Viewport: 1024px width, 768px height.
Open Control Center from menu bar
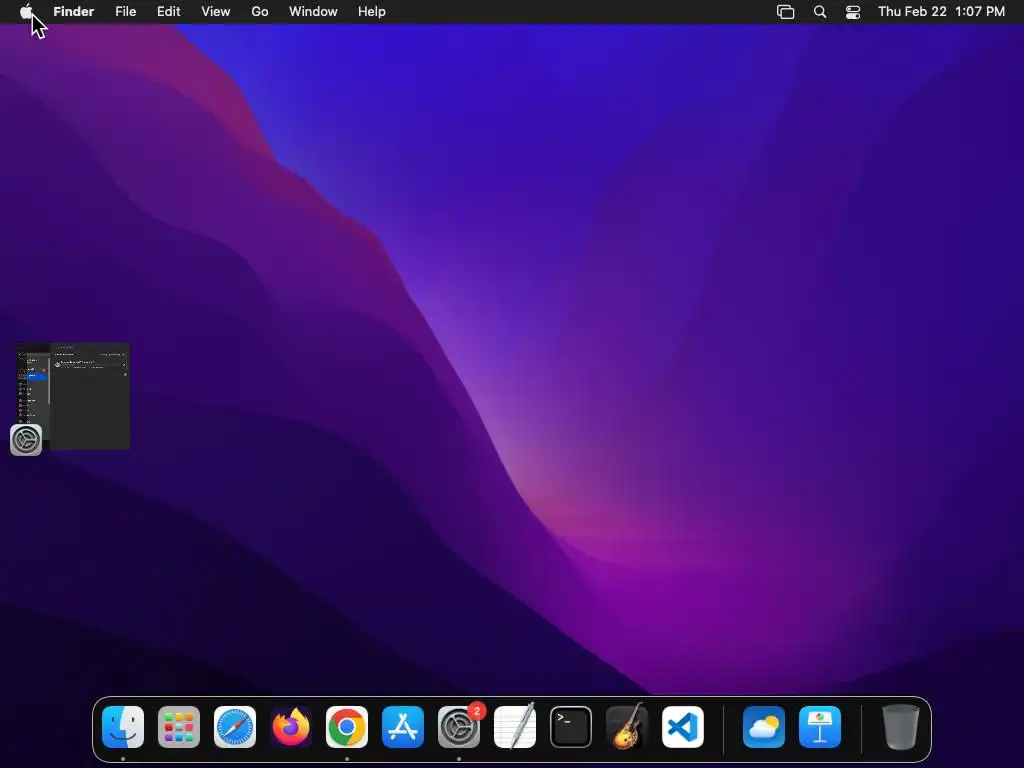pos(853,12)
